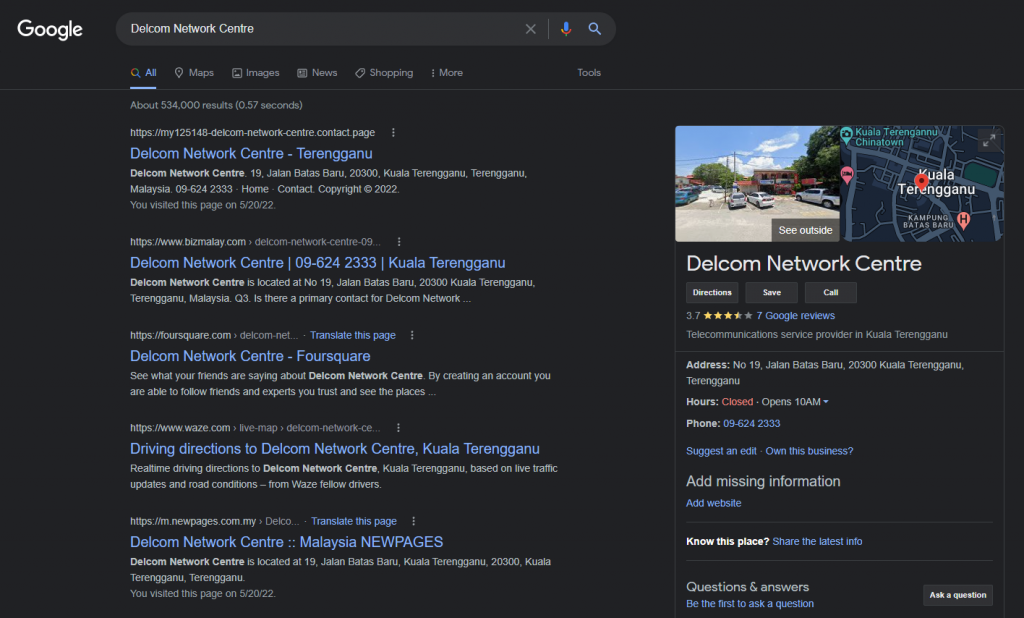Start voice search with microphone icon

(x=566, y=29)
